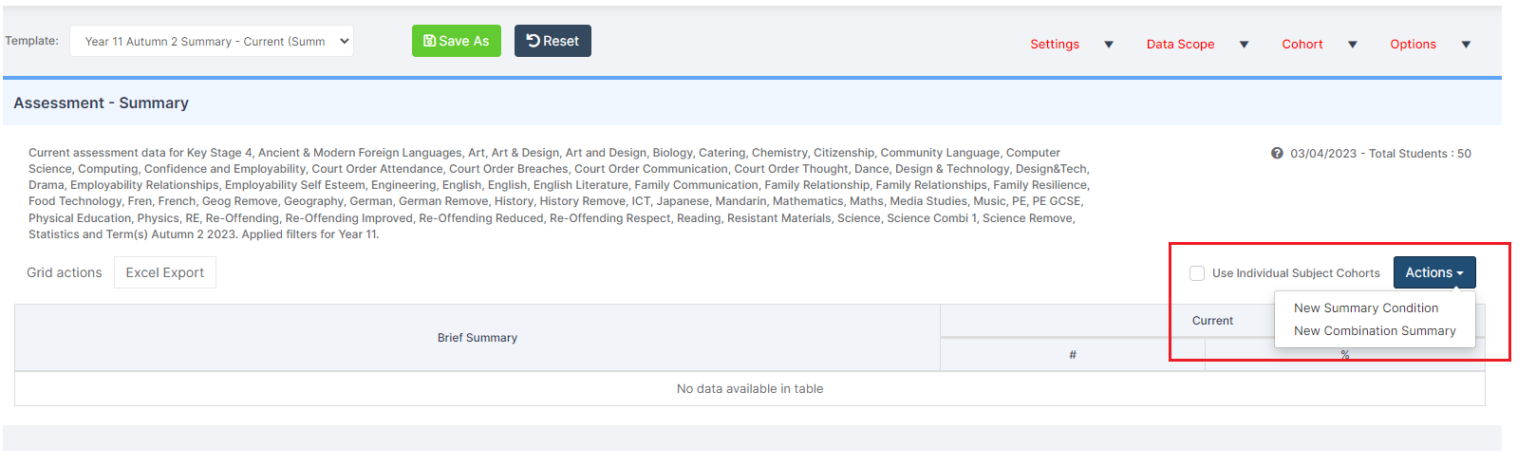
Task: Toggle the Actions dropdown button
Action: [x=1434, y=273]
